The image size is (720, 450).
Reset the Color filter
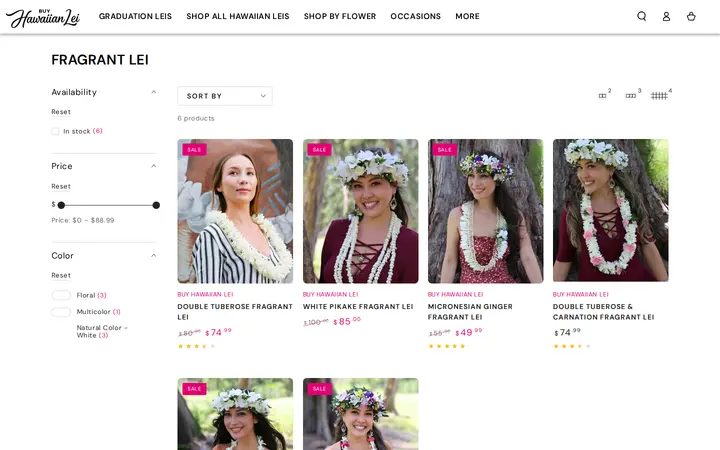pyautogui.click(x=61, y=275)
